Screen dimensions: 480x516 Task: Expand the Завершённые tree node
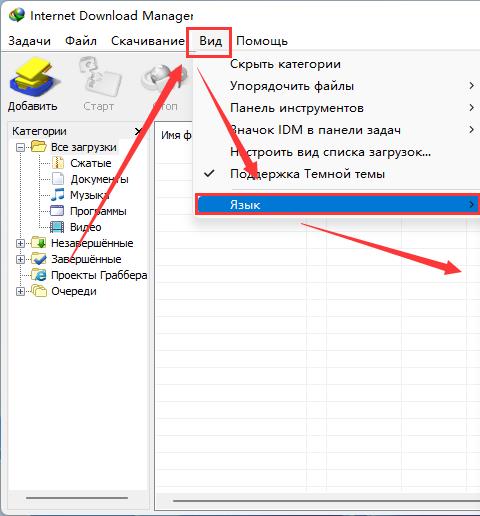20,259
